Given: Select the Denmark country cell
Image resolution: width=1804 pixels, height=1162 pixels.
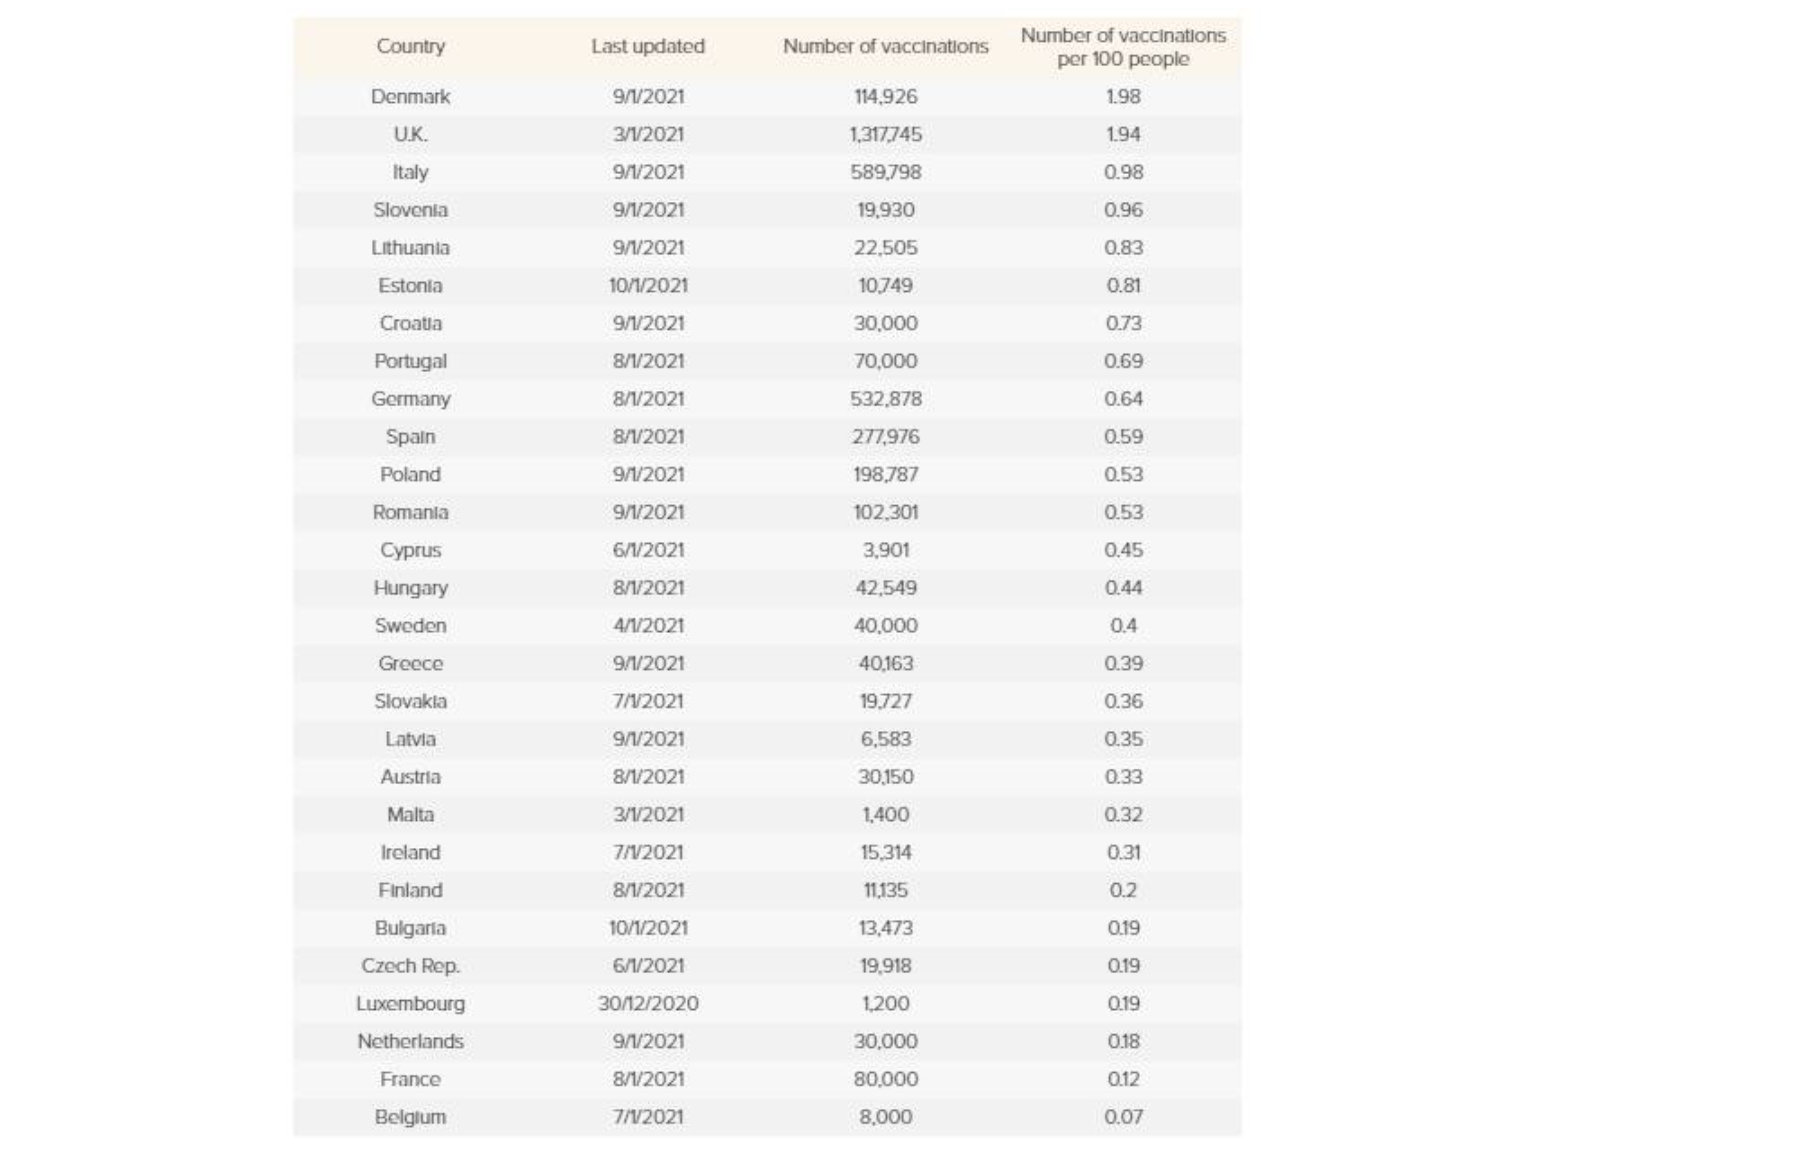Looking at the screenshot, I should [x=410, y=97].
